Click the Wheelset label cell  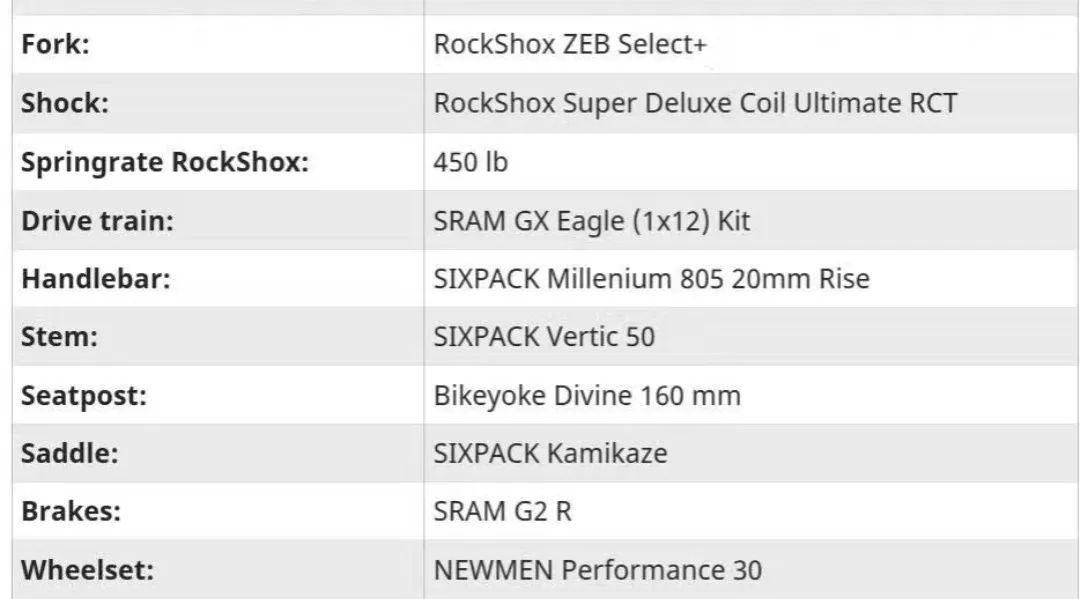coord(86,570)
